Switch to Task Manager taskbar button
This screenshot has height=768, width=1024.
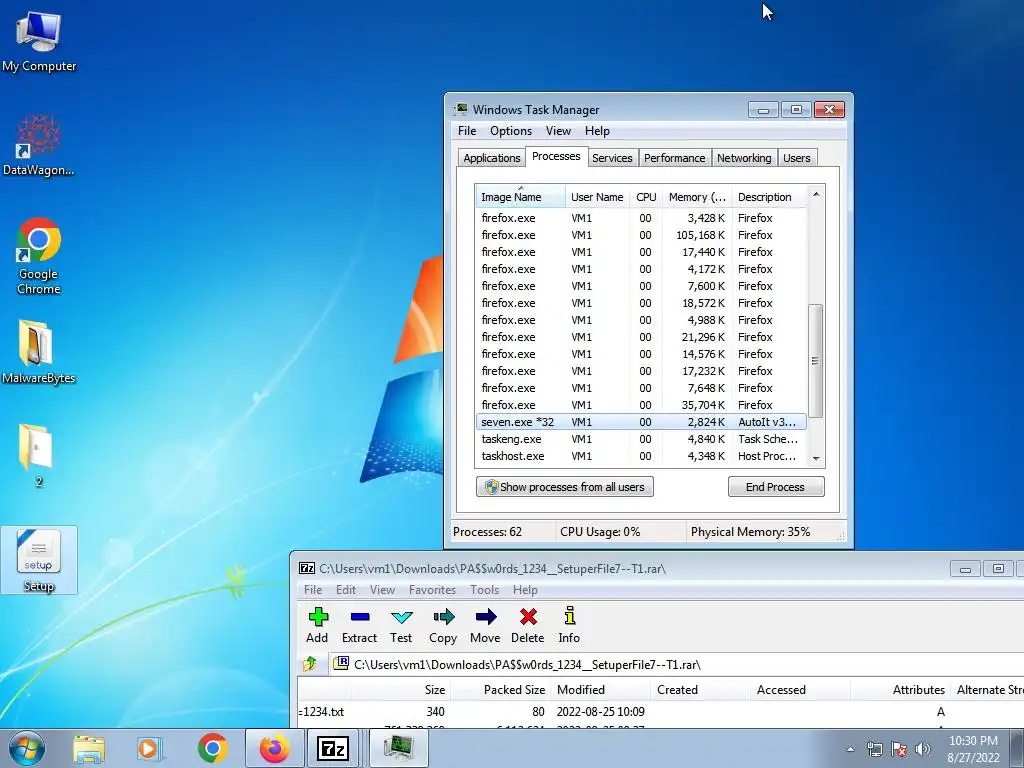click(x=399, y=748)
